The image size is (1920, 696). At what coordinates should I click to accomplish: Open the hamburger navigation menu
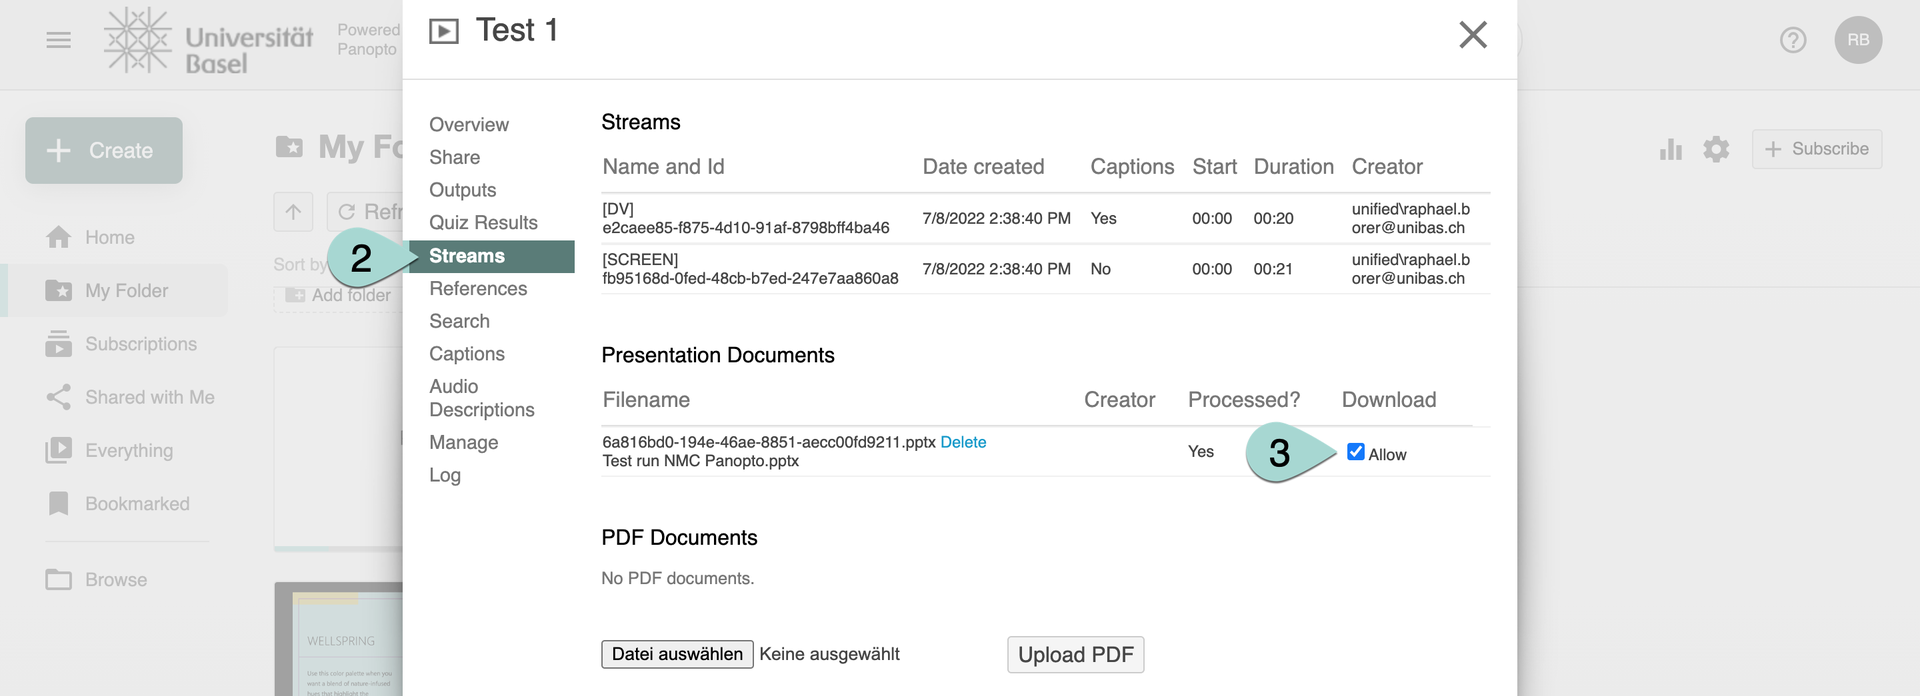(x=59, y=40)
